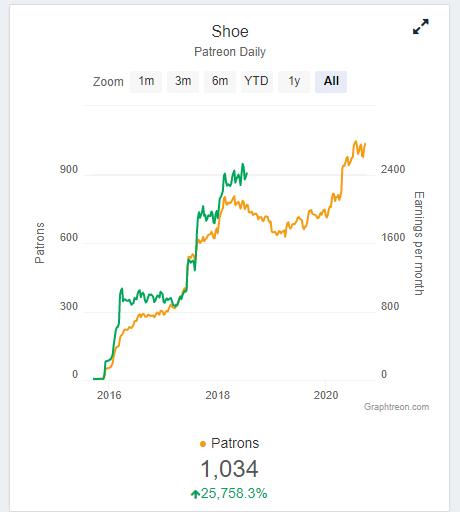Click the orange Patrons legend dot
This screenshot has width=460, height=512.
pos(203,444)
